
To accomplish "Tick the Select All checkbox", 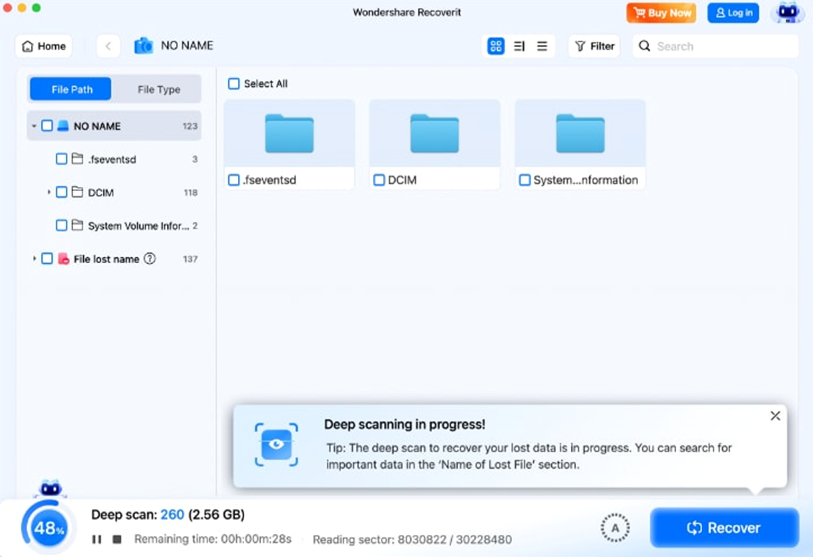I will 234,83.
